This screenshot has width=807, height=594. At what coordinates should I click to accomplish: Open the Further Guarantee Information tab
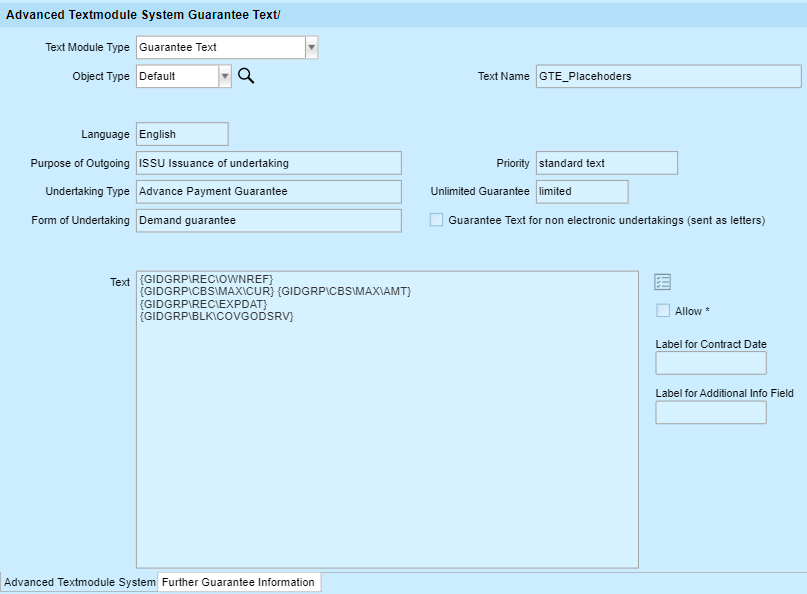pyautogui.click(x=238, y=582)
